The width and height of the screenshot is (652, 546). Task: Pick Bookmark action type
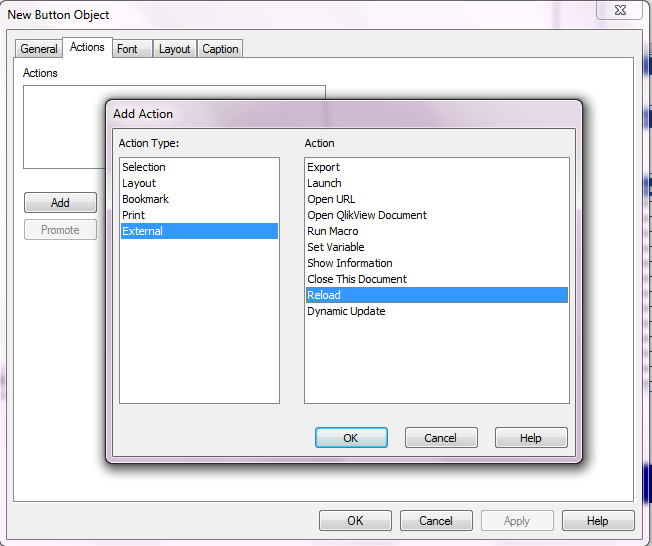pos(199,199)
